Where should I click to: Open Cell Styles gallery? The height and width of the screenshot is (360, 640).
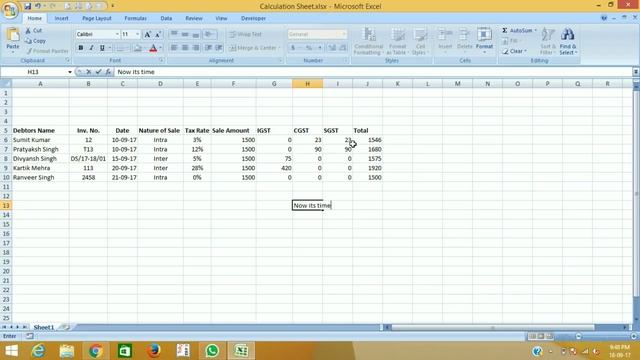click(419, 41)
